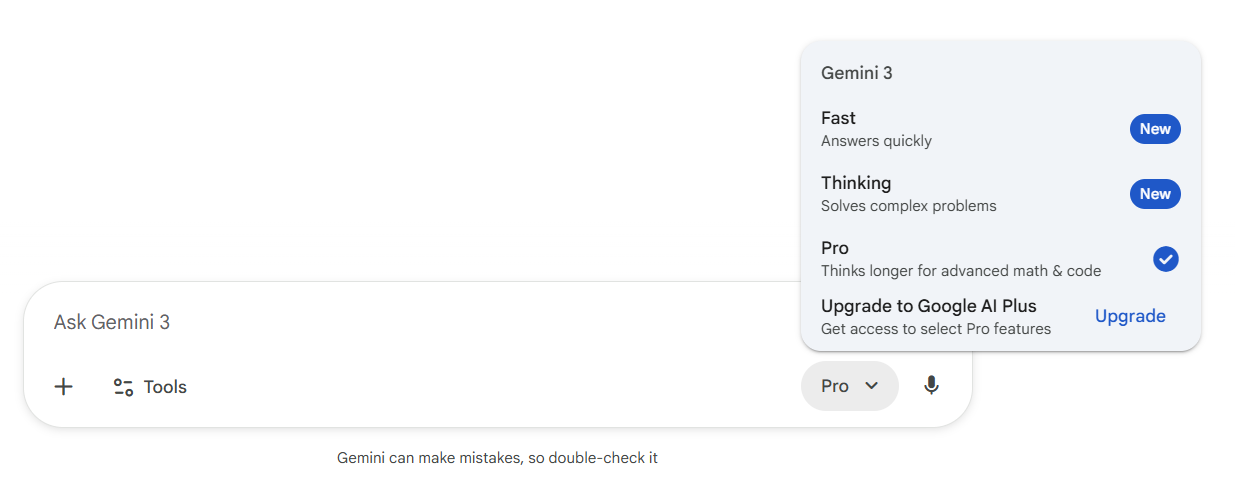The image size is (1235, 482).
Task: Click the chevron arrow in the Pro selector
Action: (x=871, y=386)
